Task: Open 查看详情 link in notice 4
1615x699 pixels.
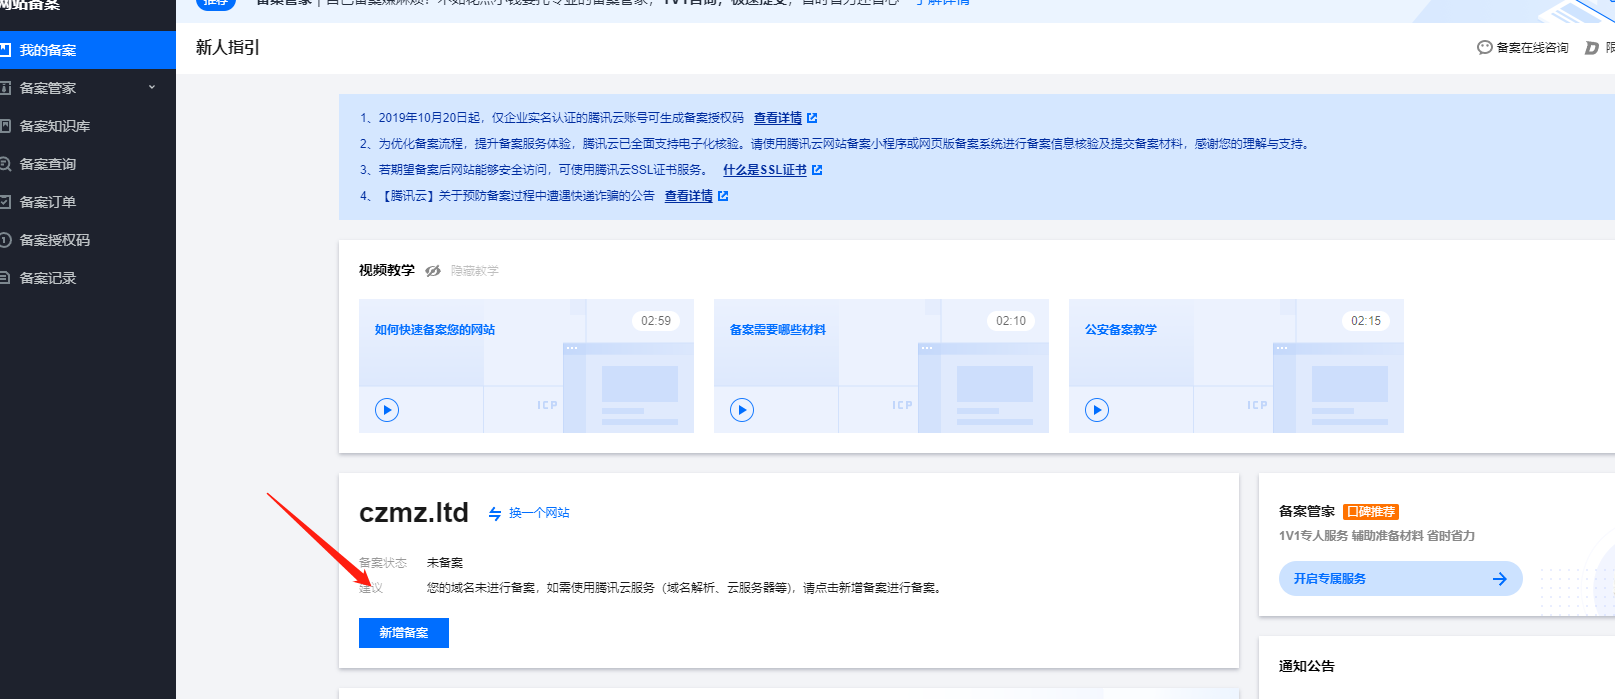Action: click(x=689, y=196)
